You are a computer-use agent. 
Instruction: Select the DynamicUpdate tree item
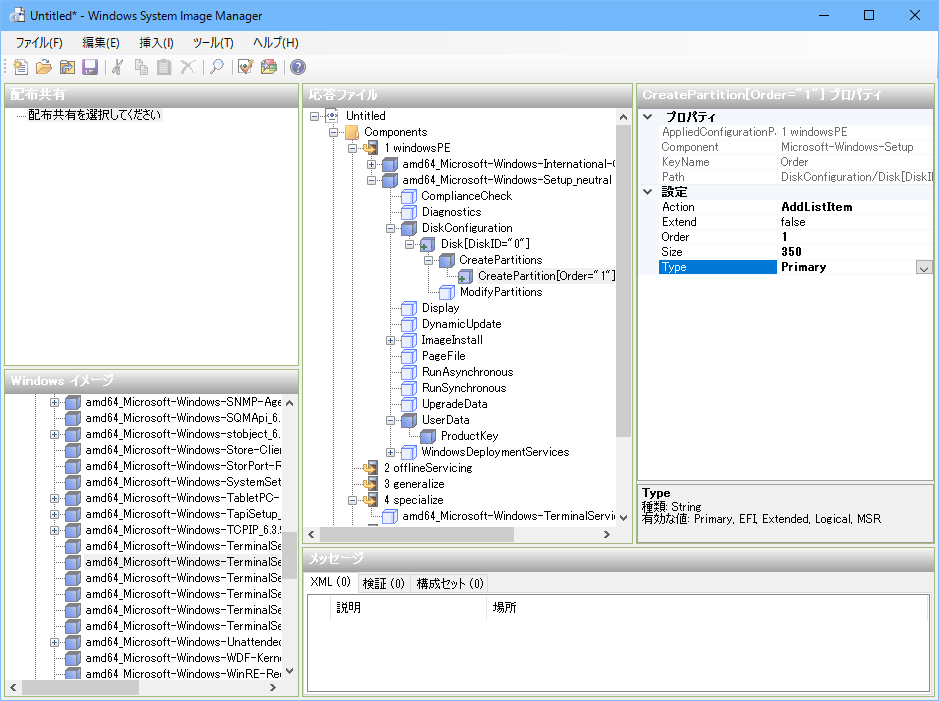[x=461, y=324]
